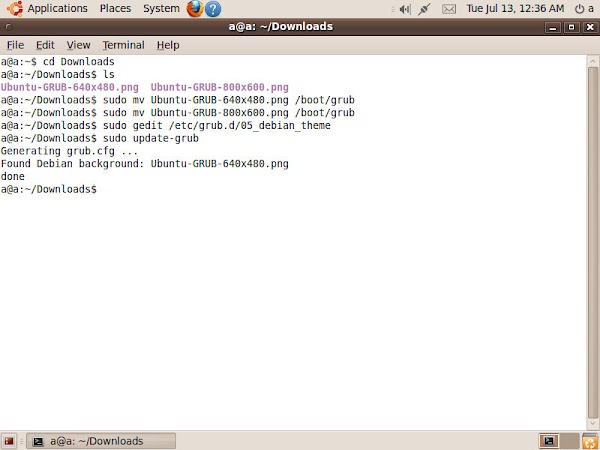The image size is (600, 450).
Task: Click the Ubuntu-GRUB-800x600.png listing in ls output
Action: 219,87
